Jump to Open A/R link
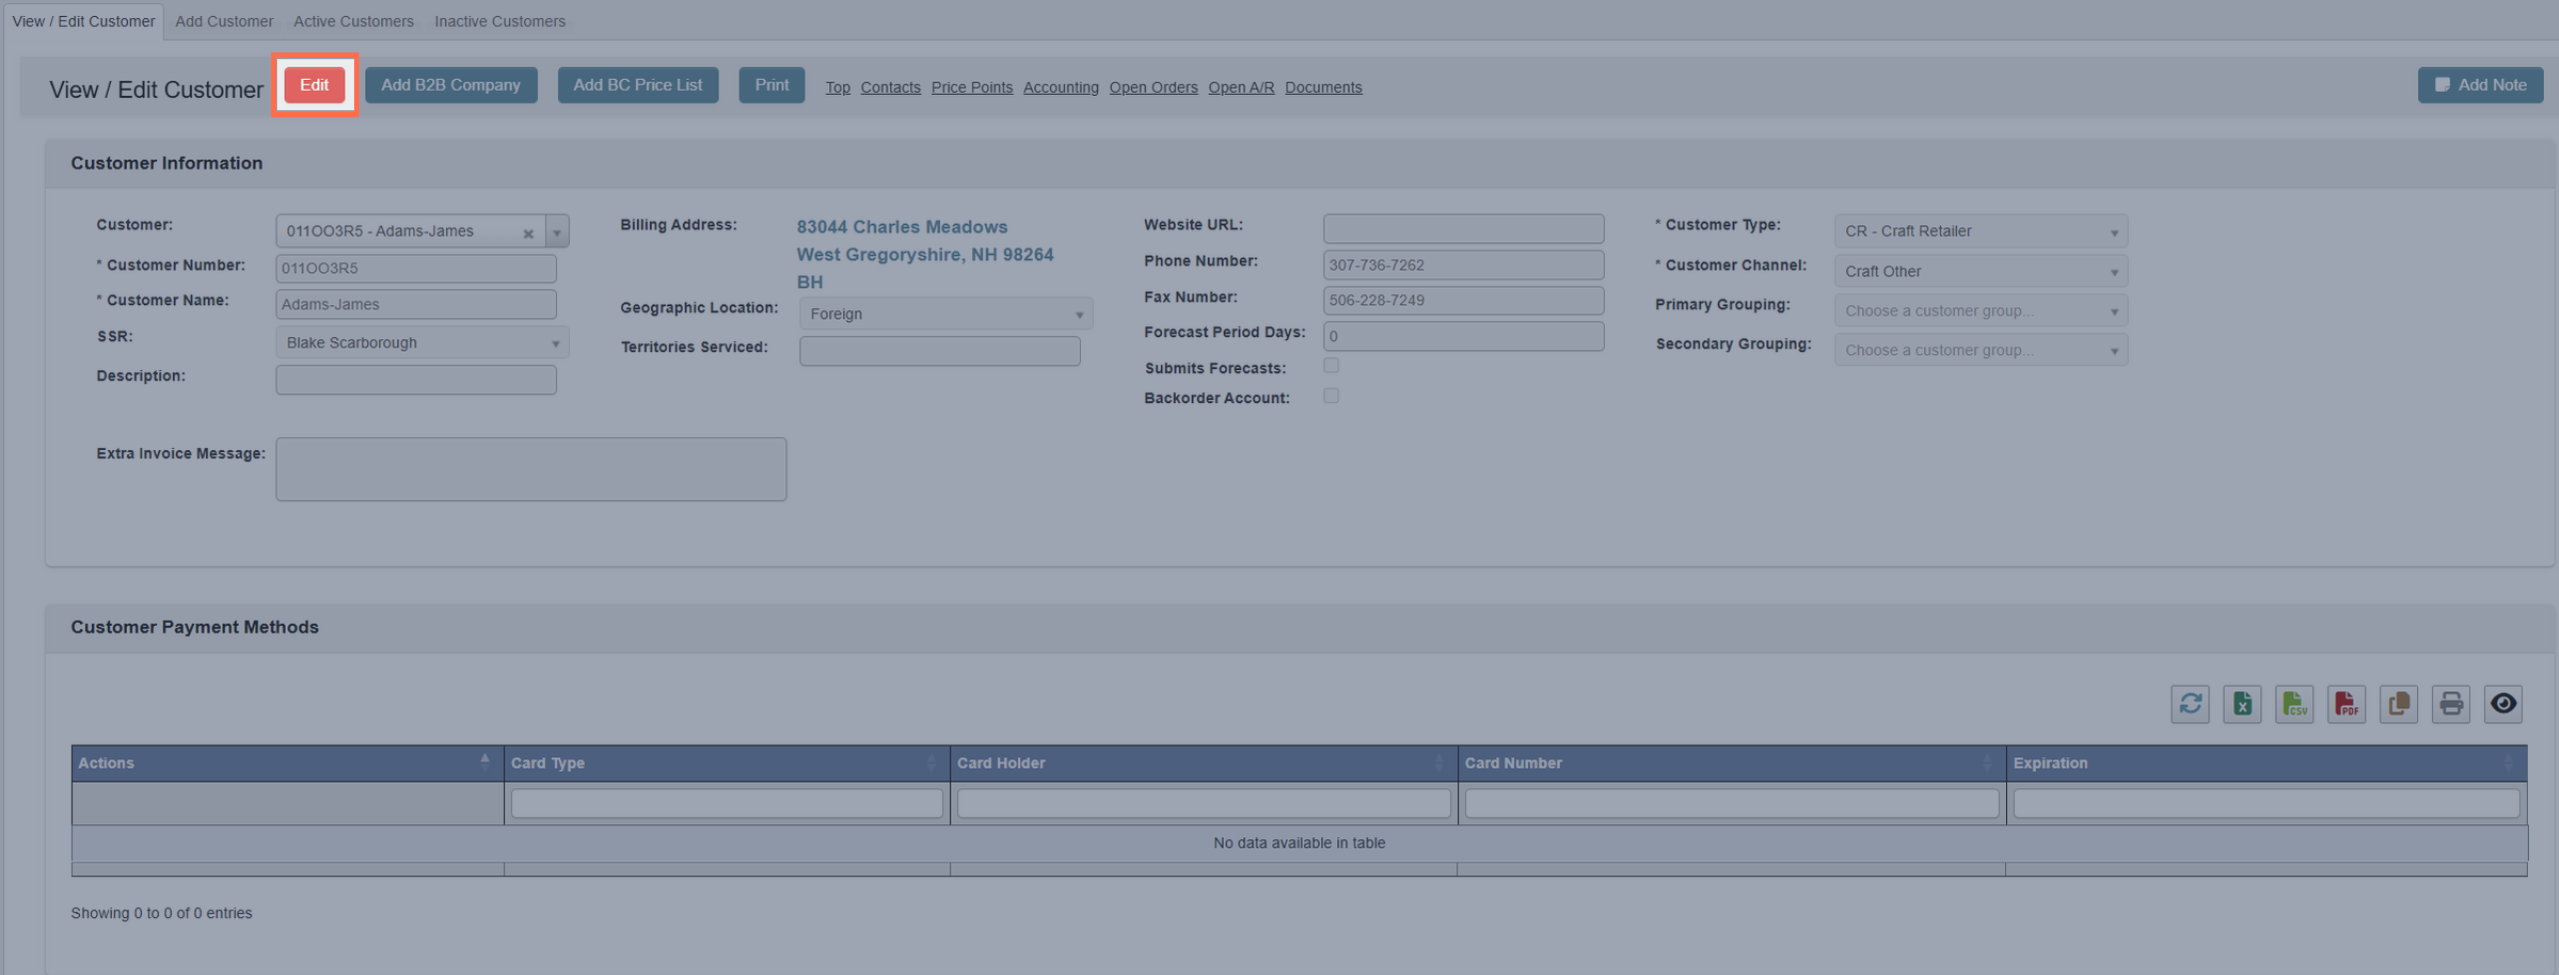 tap(1241, 87)
